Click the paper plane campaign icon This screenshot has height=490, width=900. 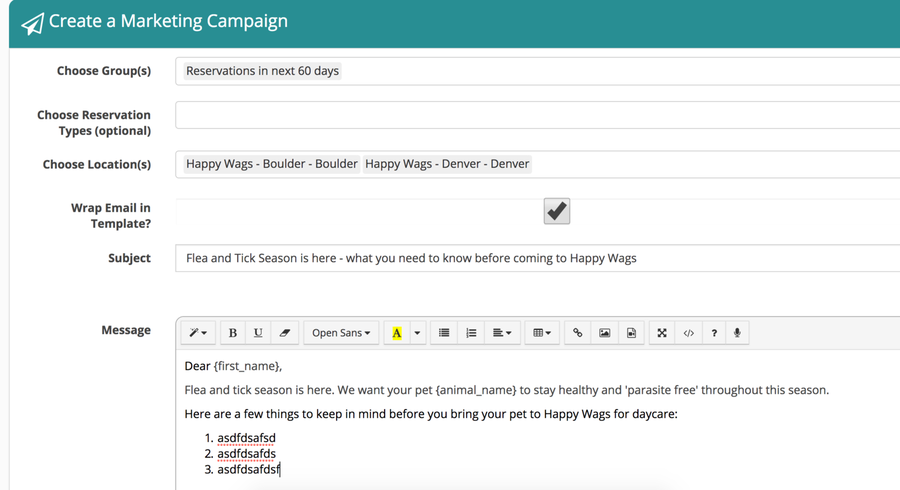[x=33, y=24]
